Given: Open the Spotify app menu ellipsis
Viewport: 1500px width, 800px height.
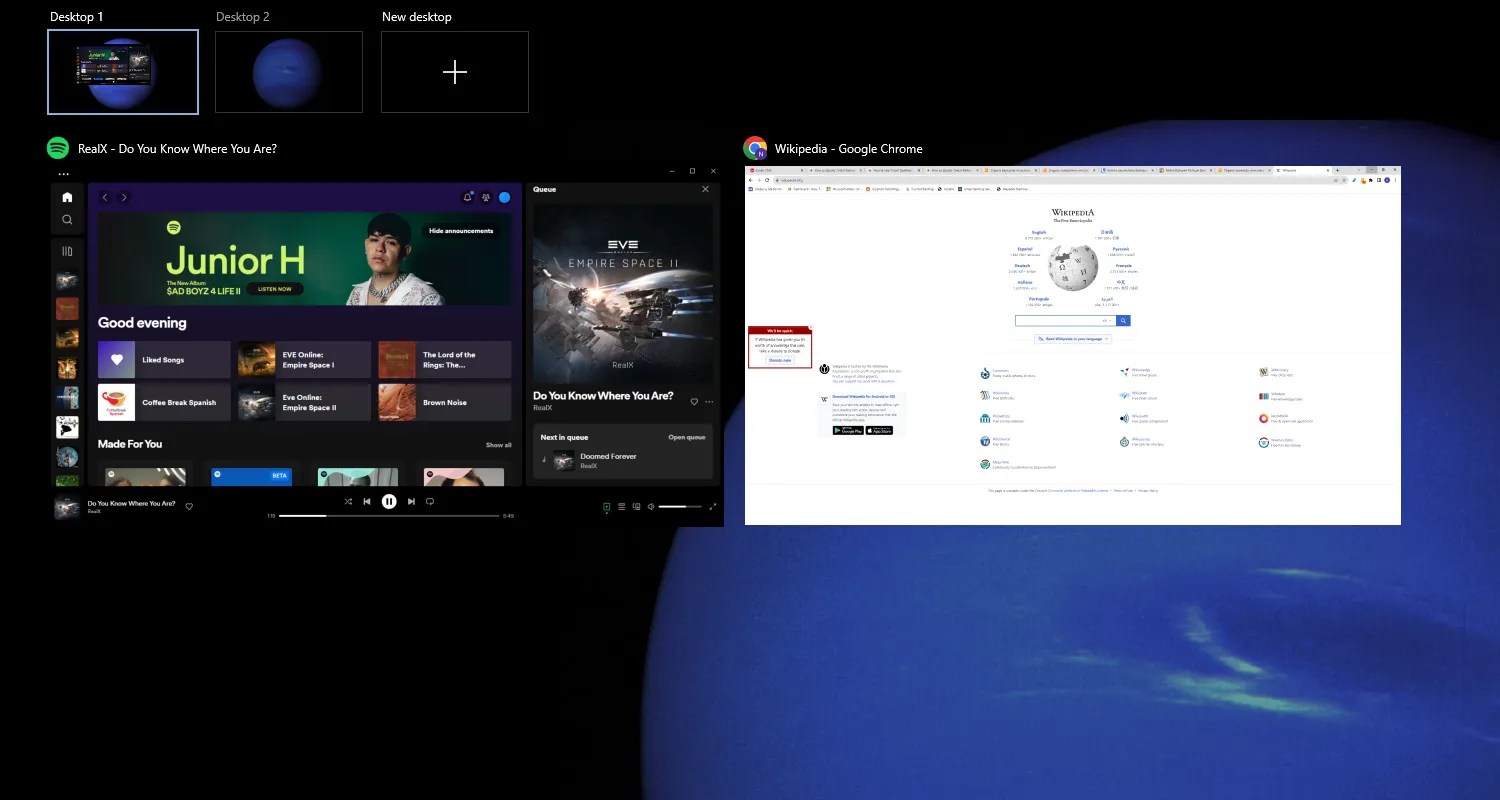Looking at the screenshot, I should (64, 172).
